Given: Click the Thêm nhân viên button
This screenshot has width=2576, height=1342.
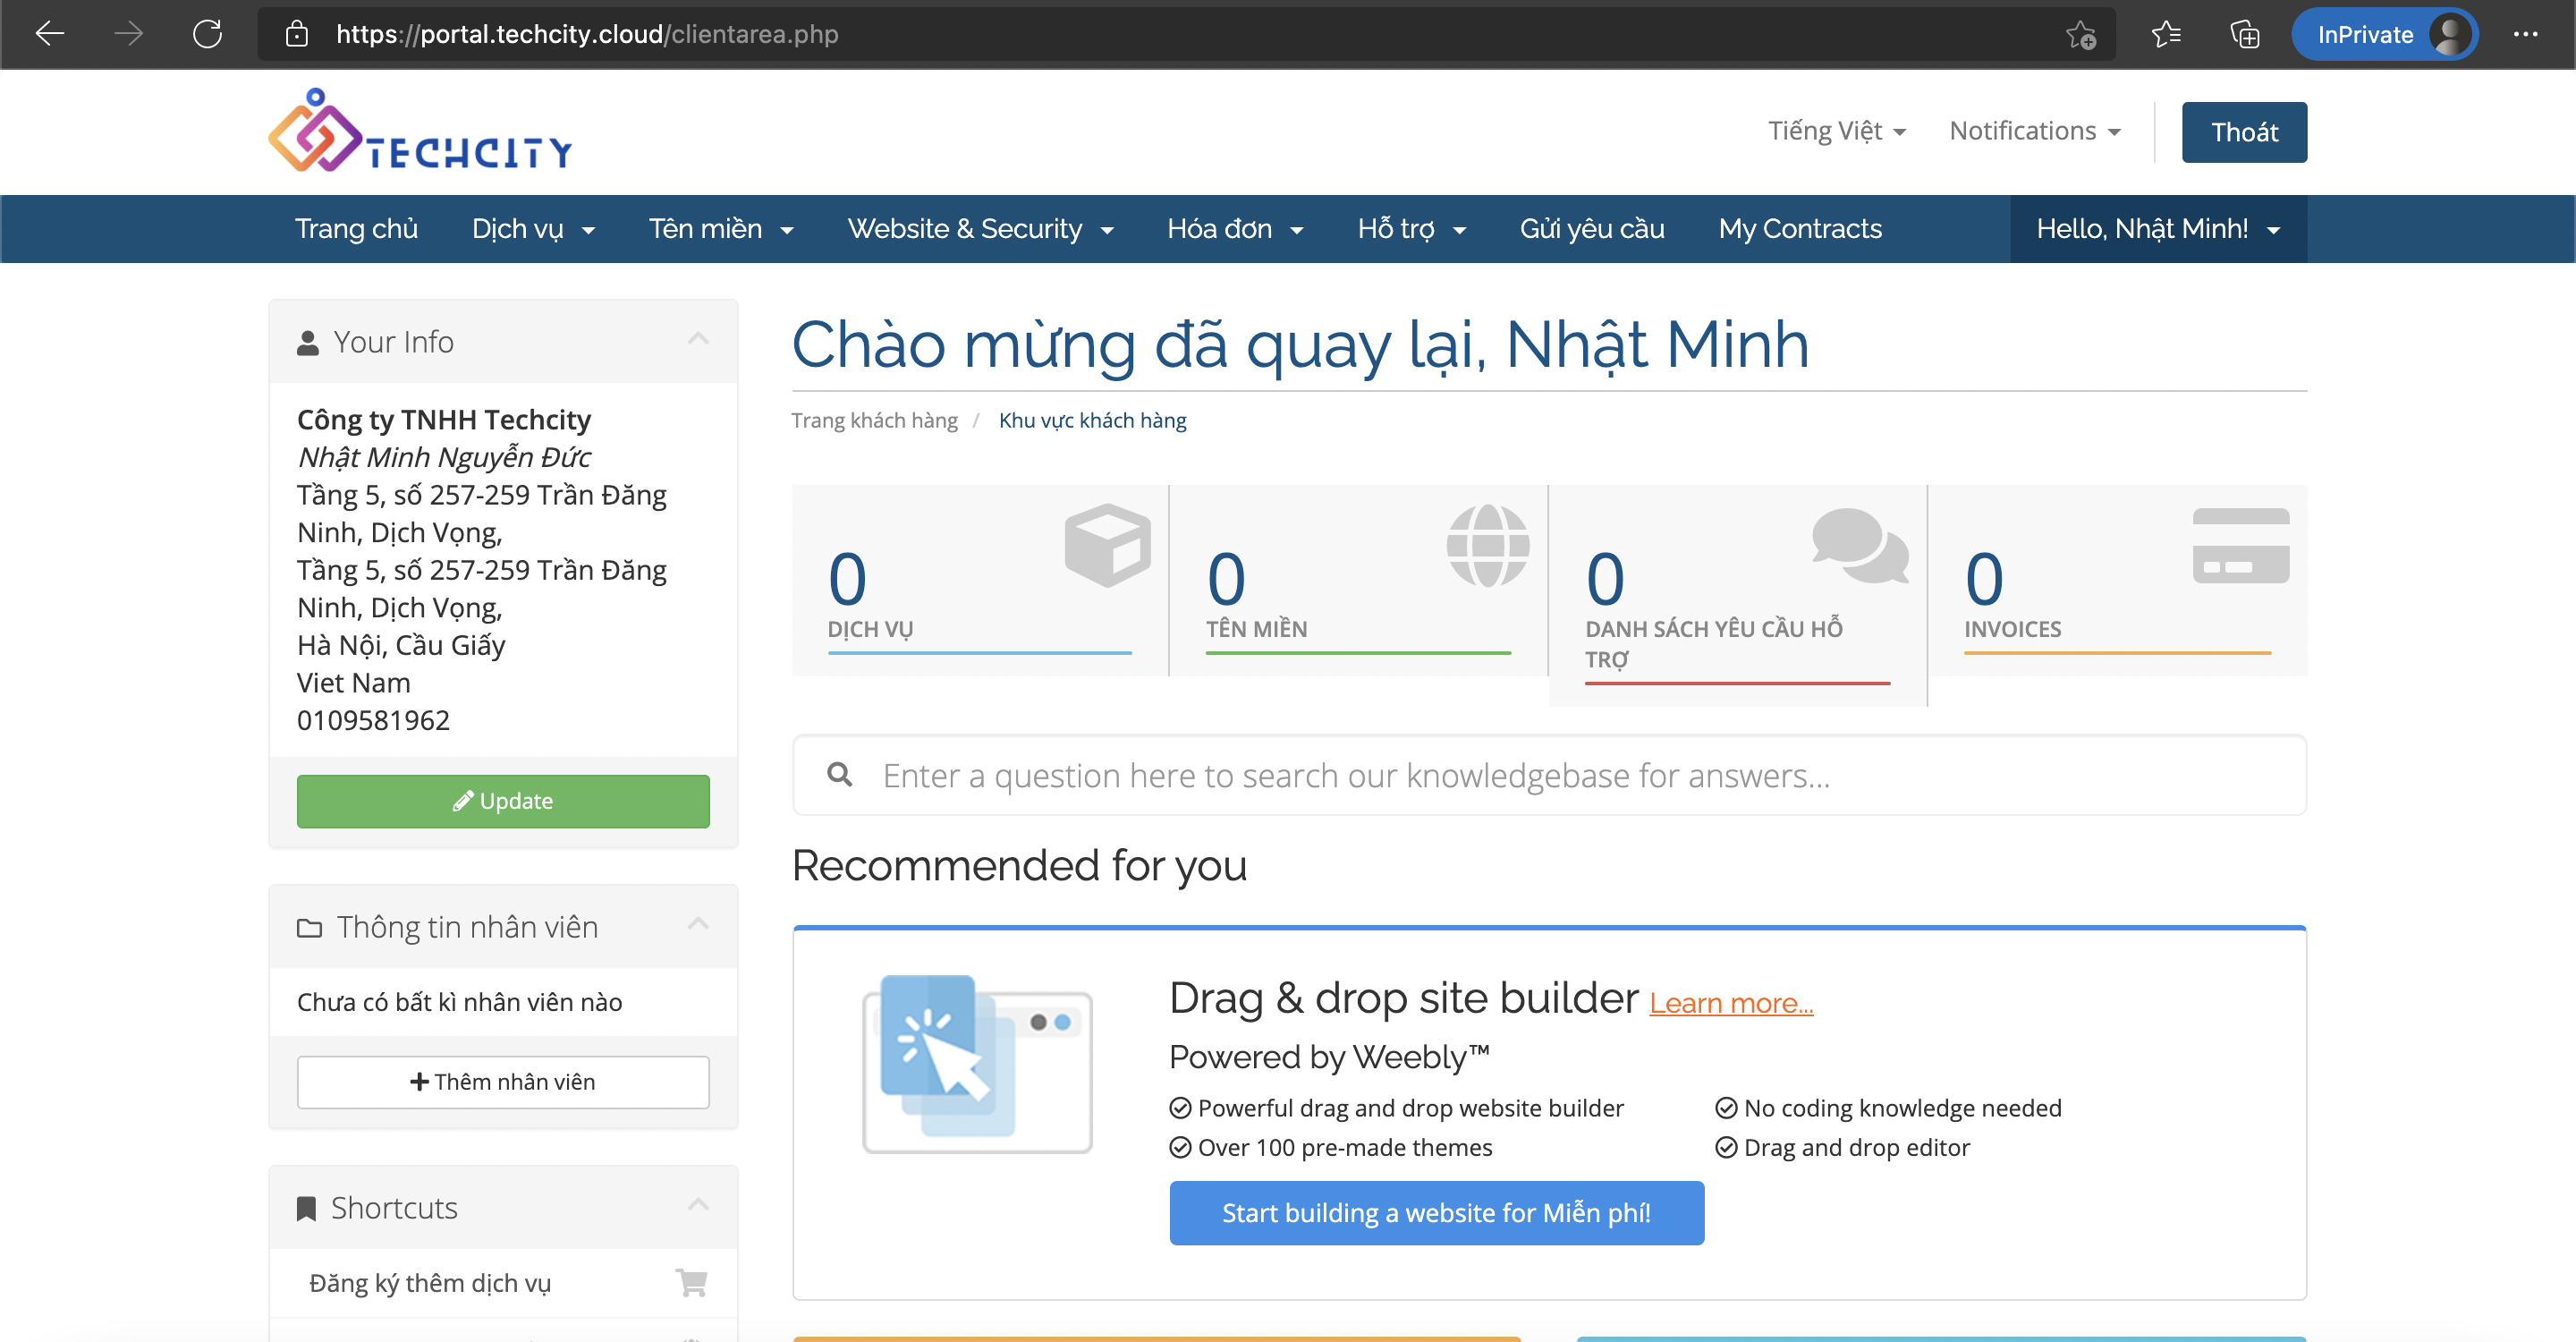Looking at the screenshot, I should 503,1082.
